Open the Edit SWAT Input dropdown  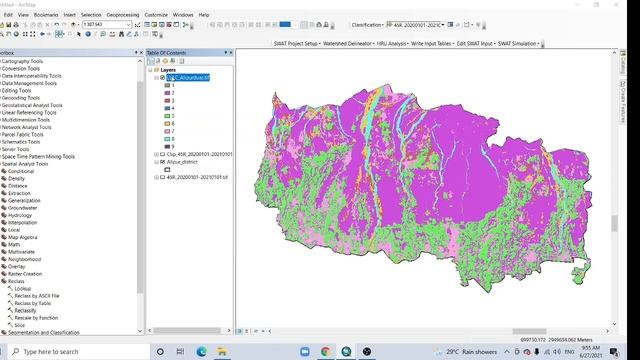(x=476, y=44)
